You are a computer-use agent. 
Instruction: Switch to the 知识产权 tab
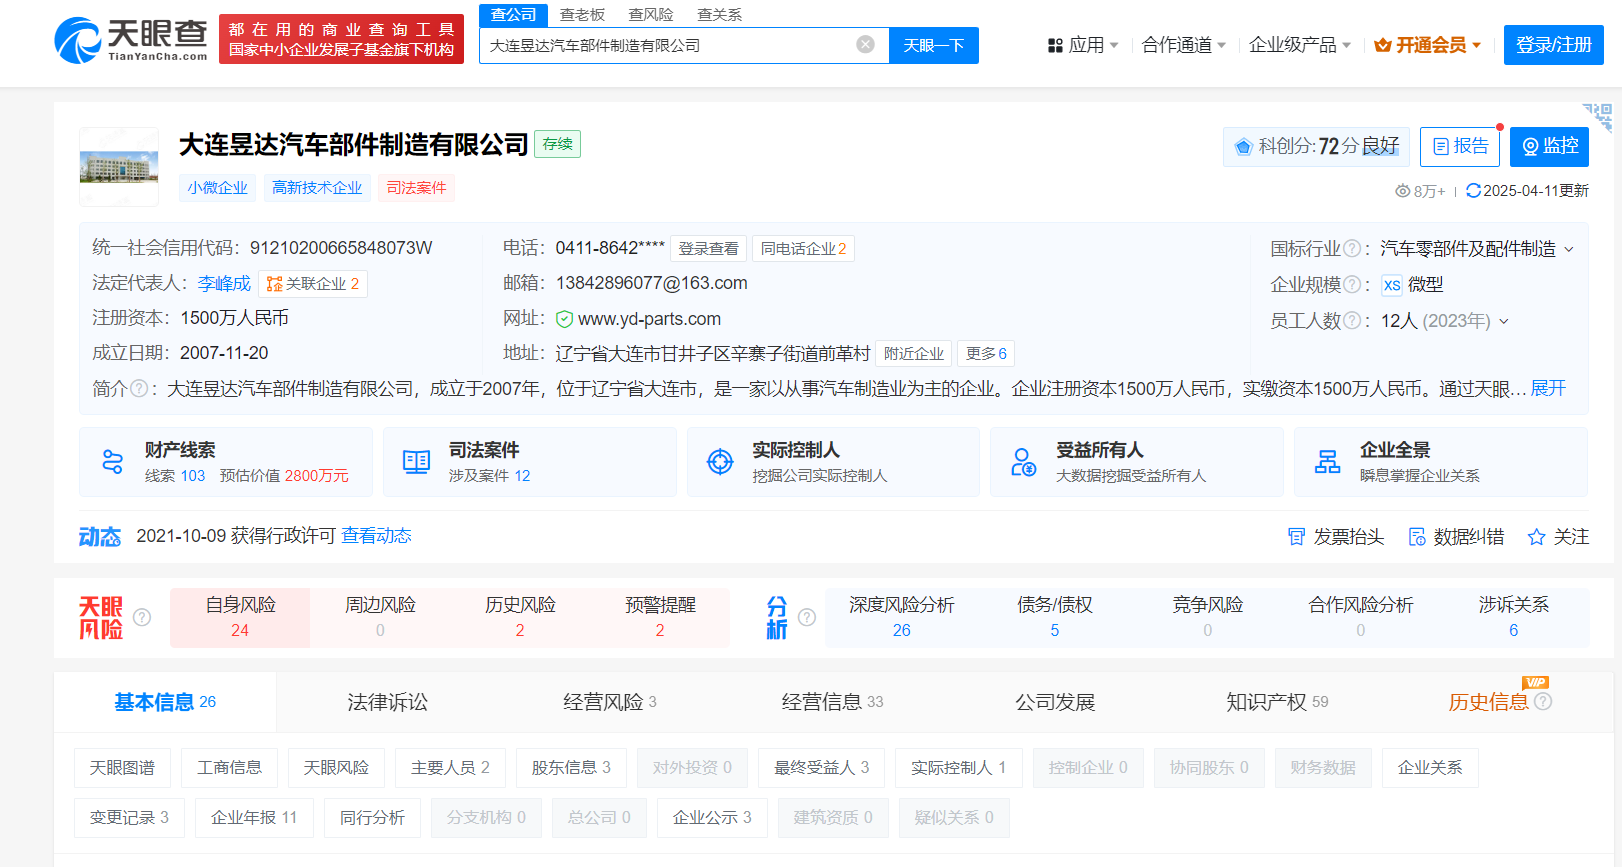click(x=1277, y=702)
